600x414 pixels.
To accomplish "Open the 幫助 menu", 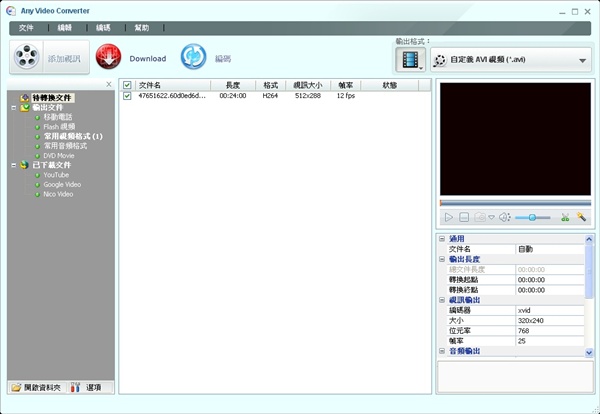I will coord(142,28).
